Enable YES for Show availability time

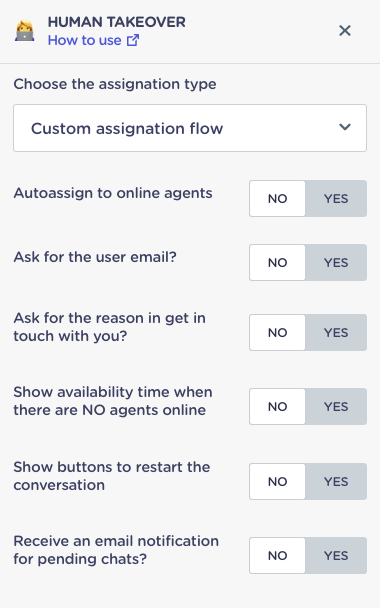[x=336, y=406]
